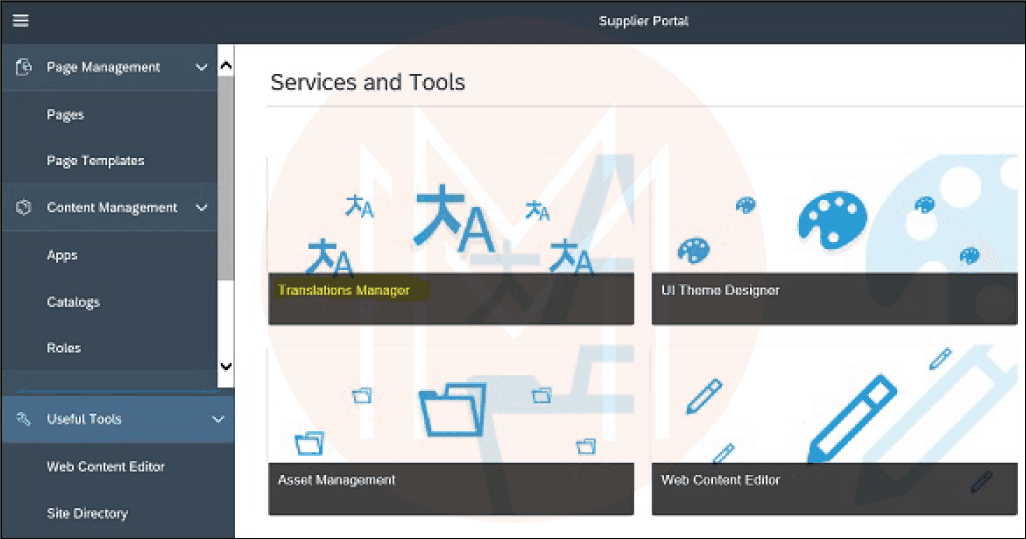This screenshot has height=539, width=1026.
Task: Open Pages in the sidebar
Action: 65,114
